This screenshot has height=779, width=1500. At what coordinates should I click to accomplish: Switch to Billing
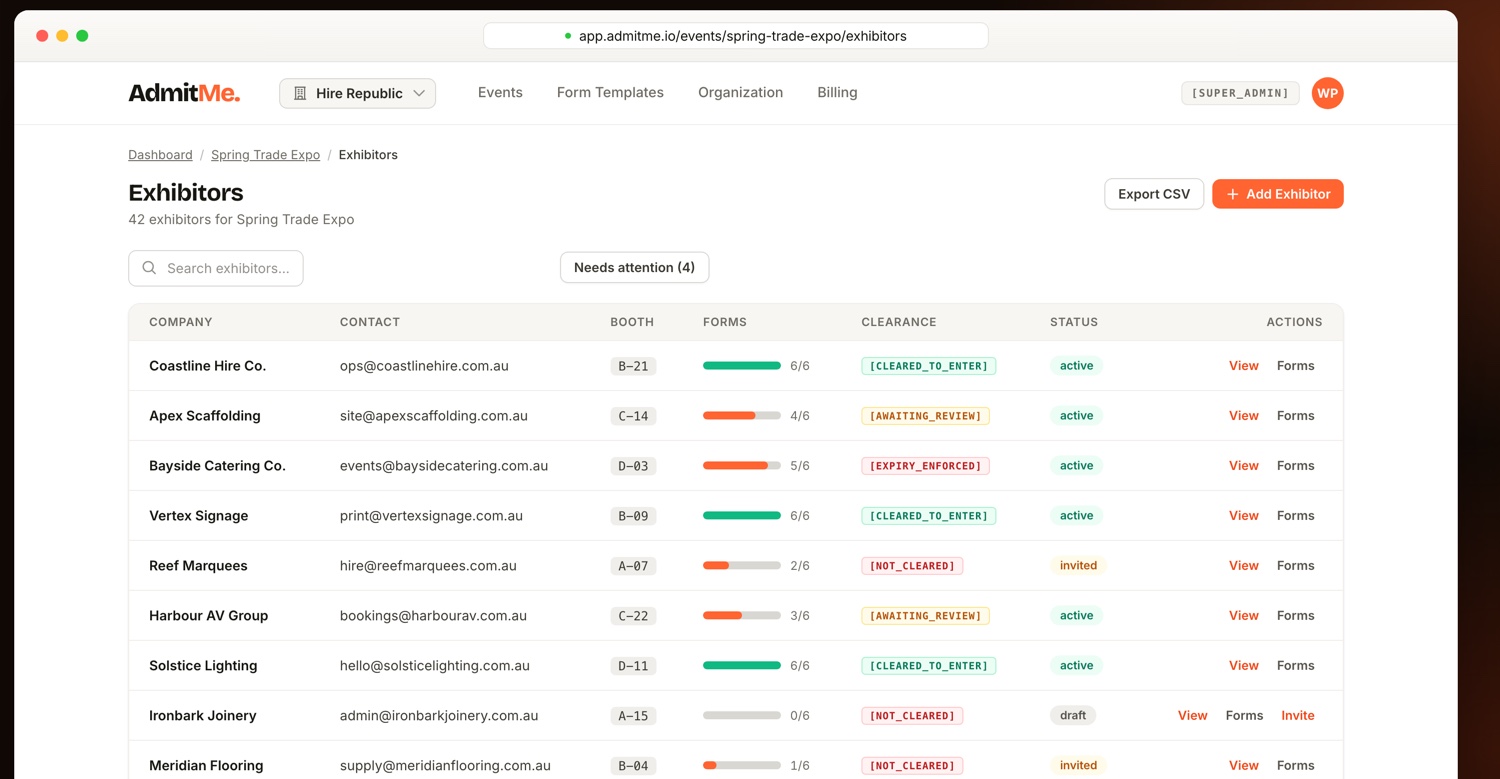click(x=837, y=92)
